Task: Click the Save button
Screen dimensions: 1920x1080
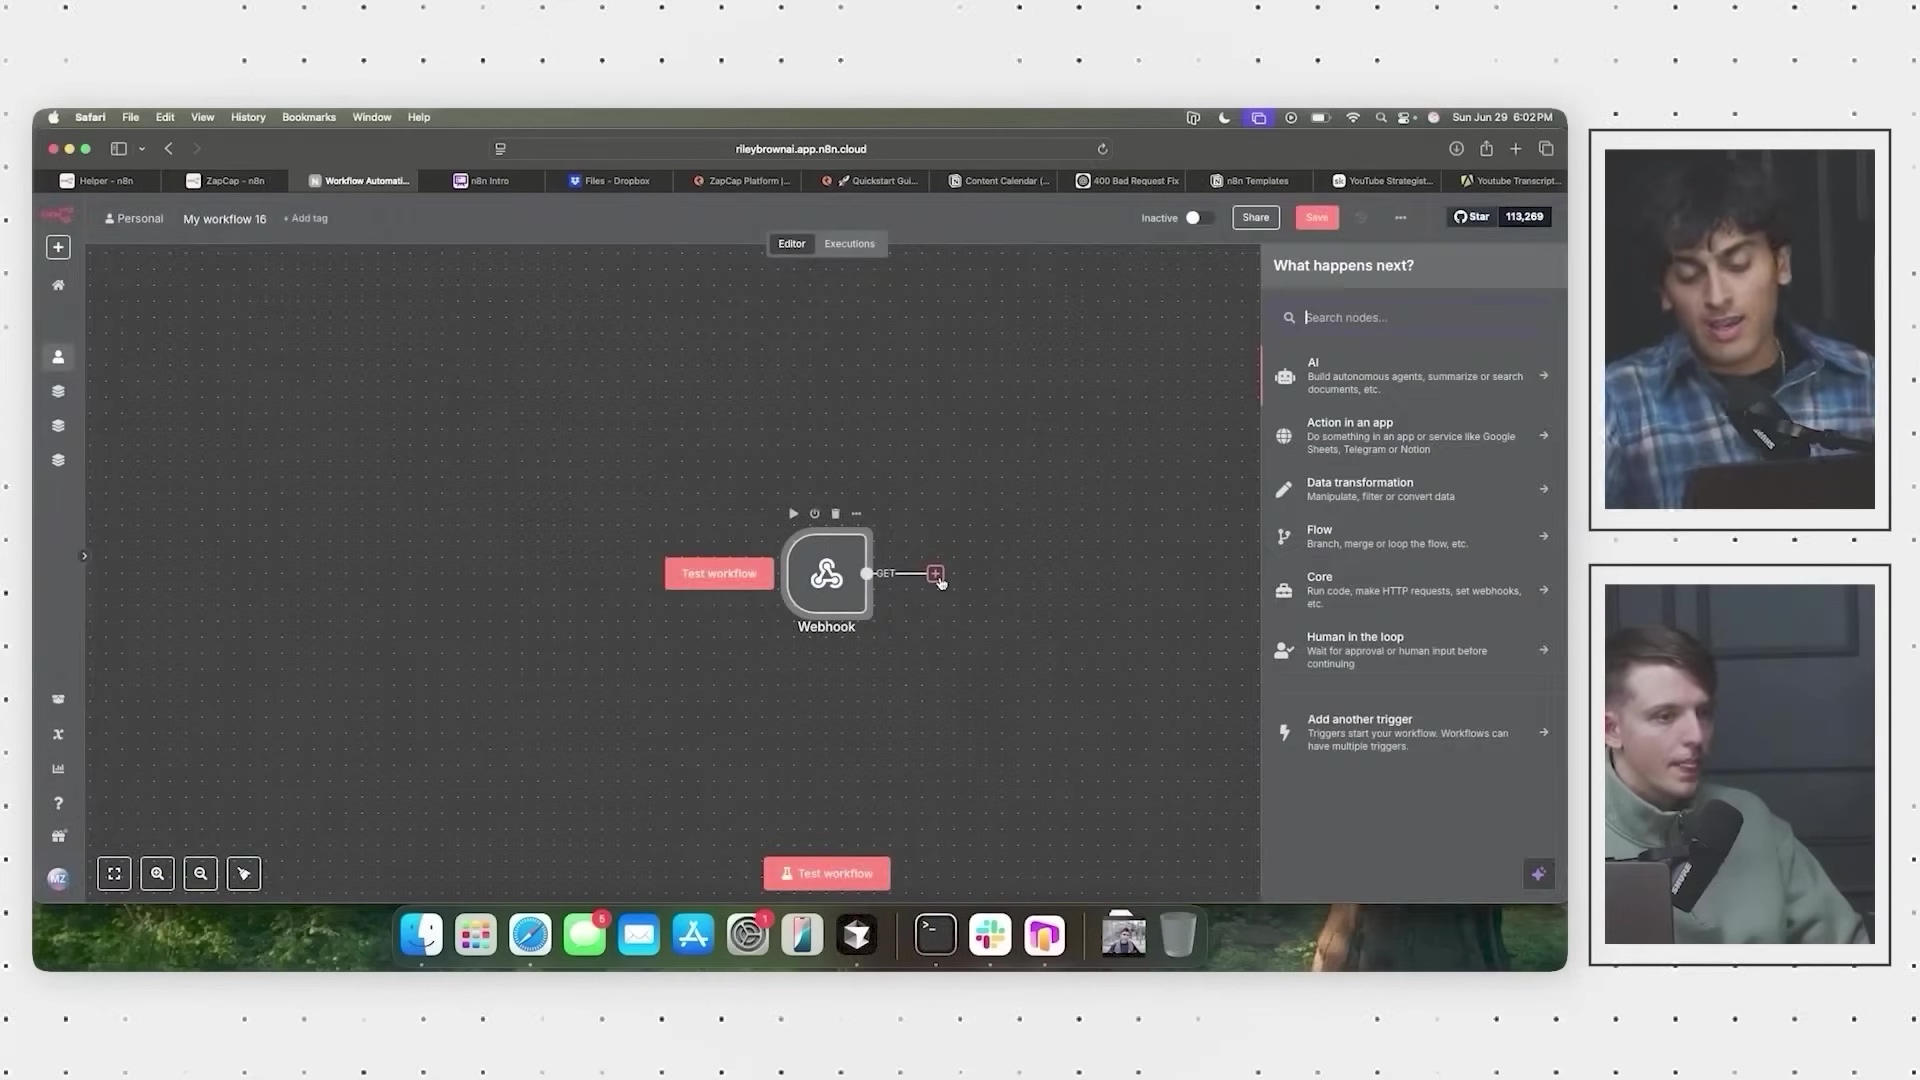Action: 1317,217
